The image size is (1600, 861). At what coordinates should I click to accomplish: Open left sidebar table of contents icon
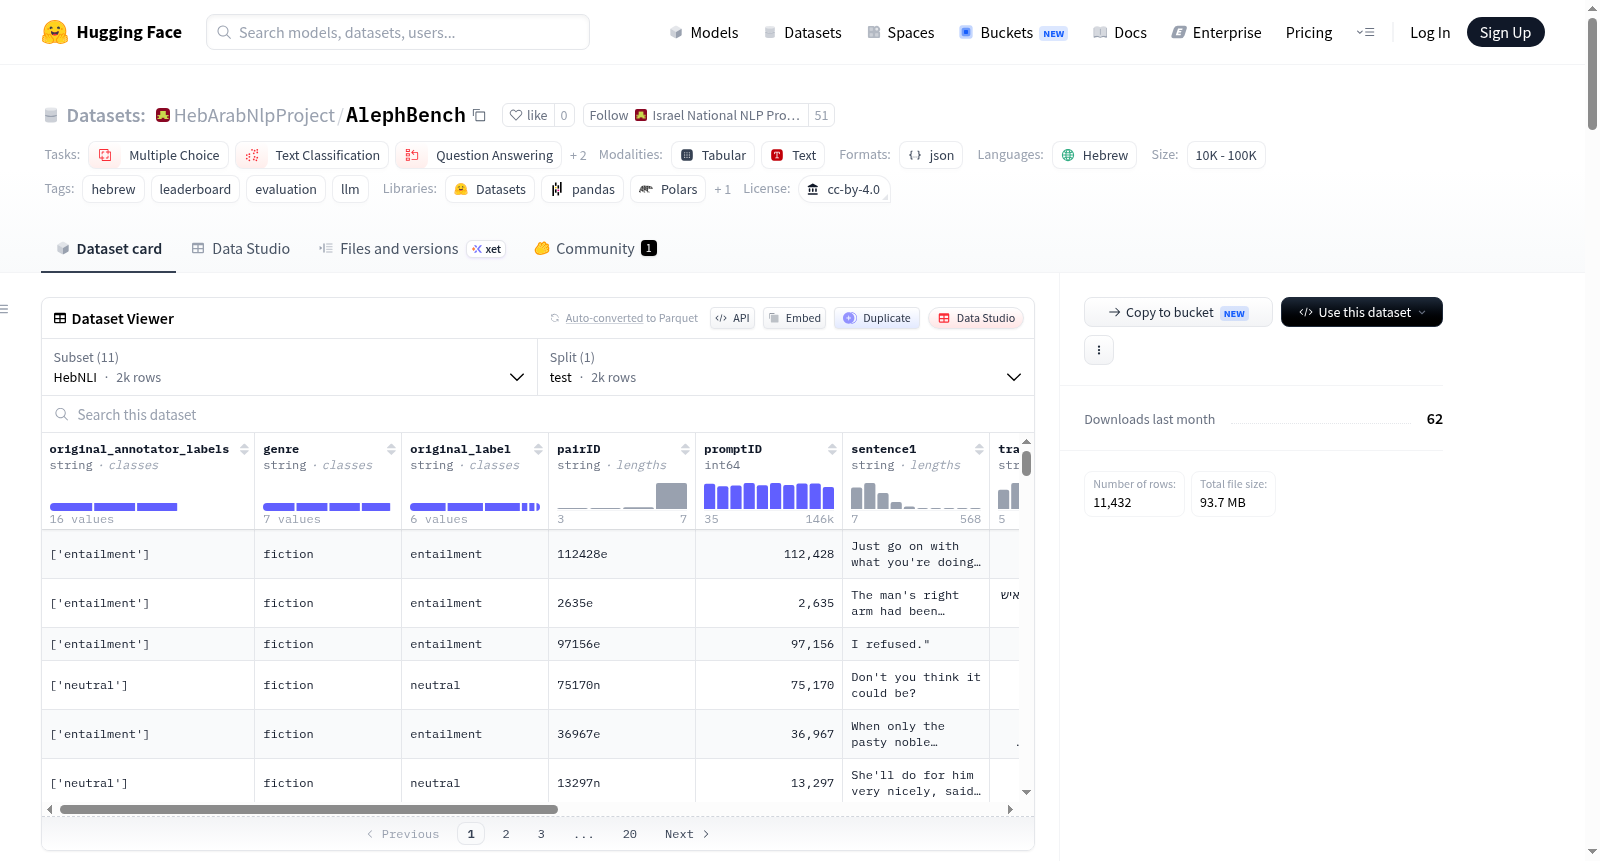(x=5, y=309)
